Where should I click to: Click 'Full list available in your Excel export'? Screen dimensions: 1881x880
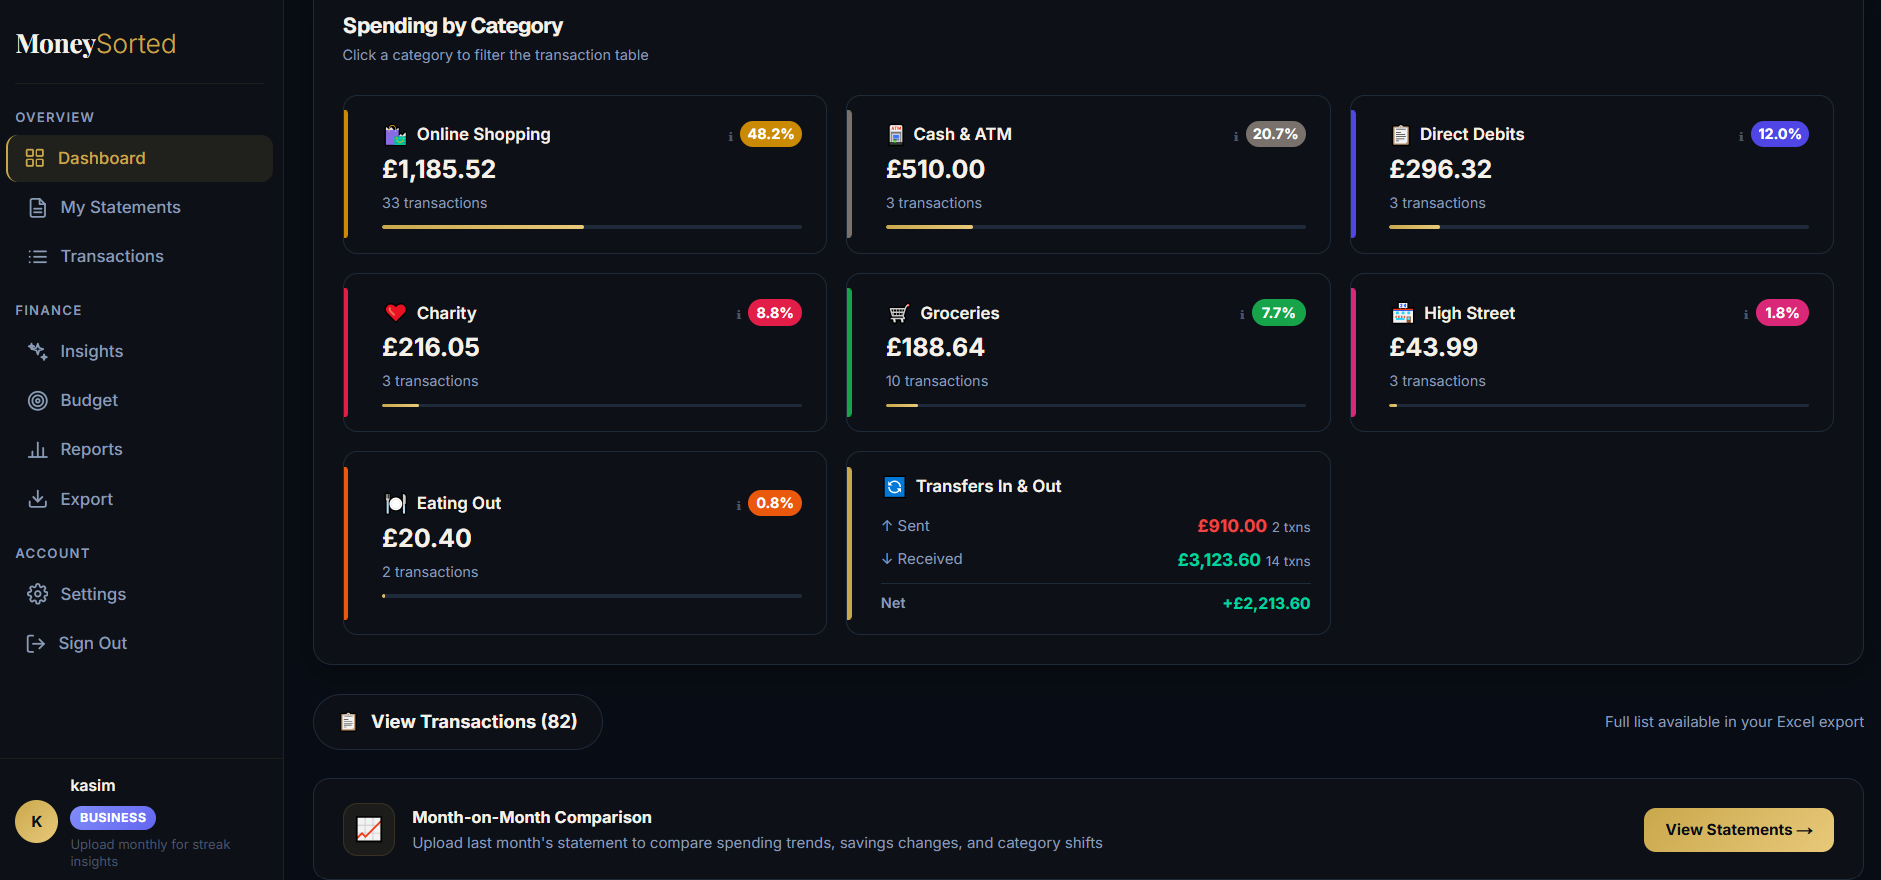[x=1734, y=722]
